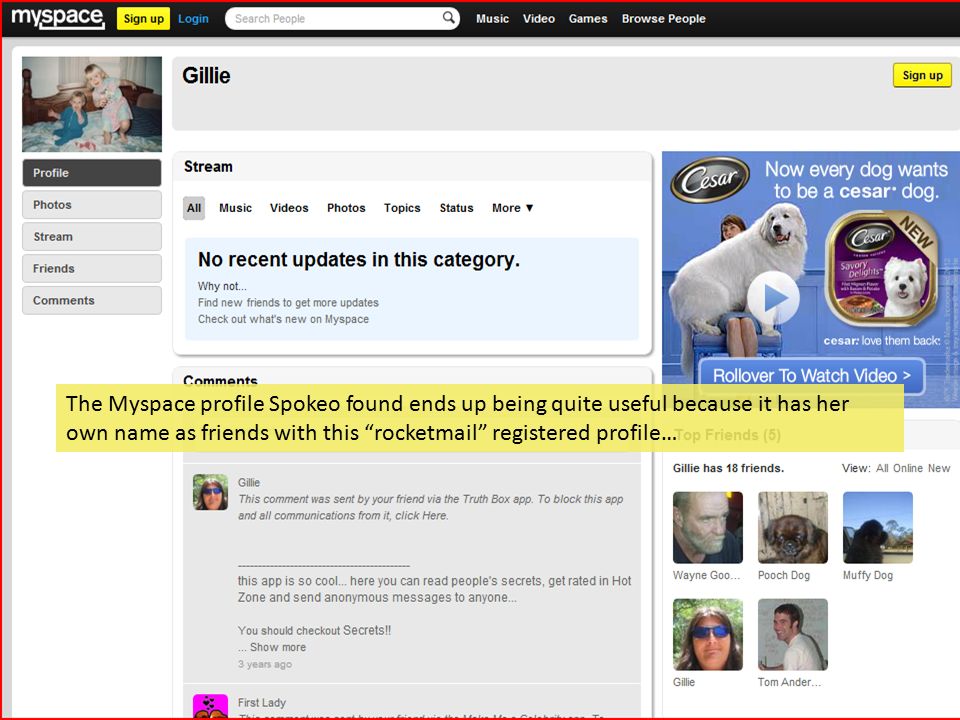Open Gillie friend photo in Top Friends
Screen dimensions: 960x720
[x=708, y=634]
